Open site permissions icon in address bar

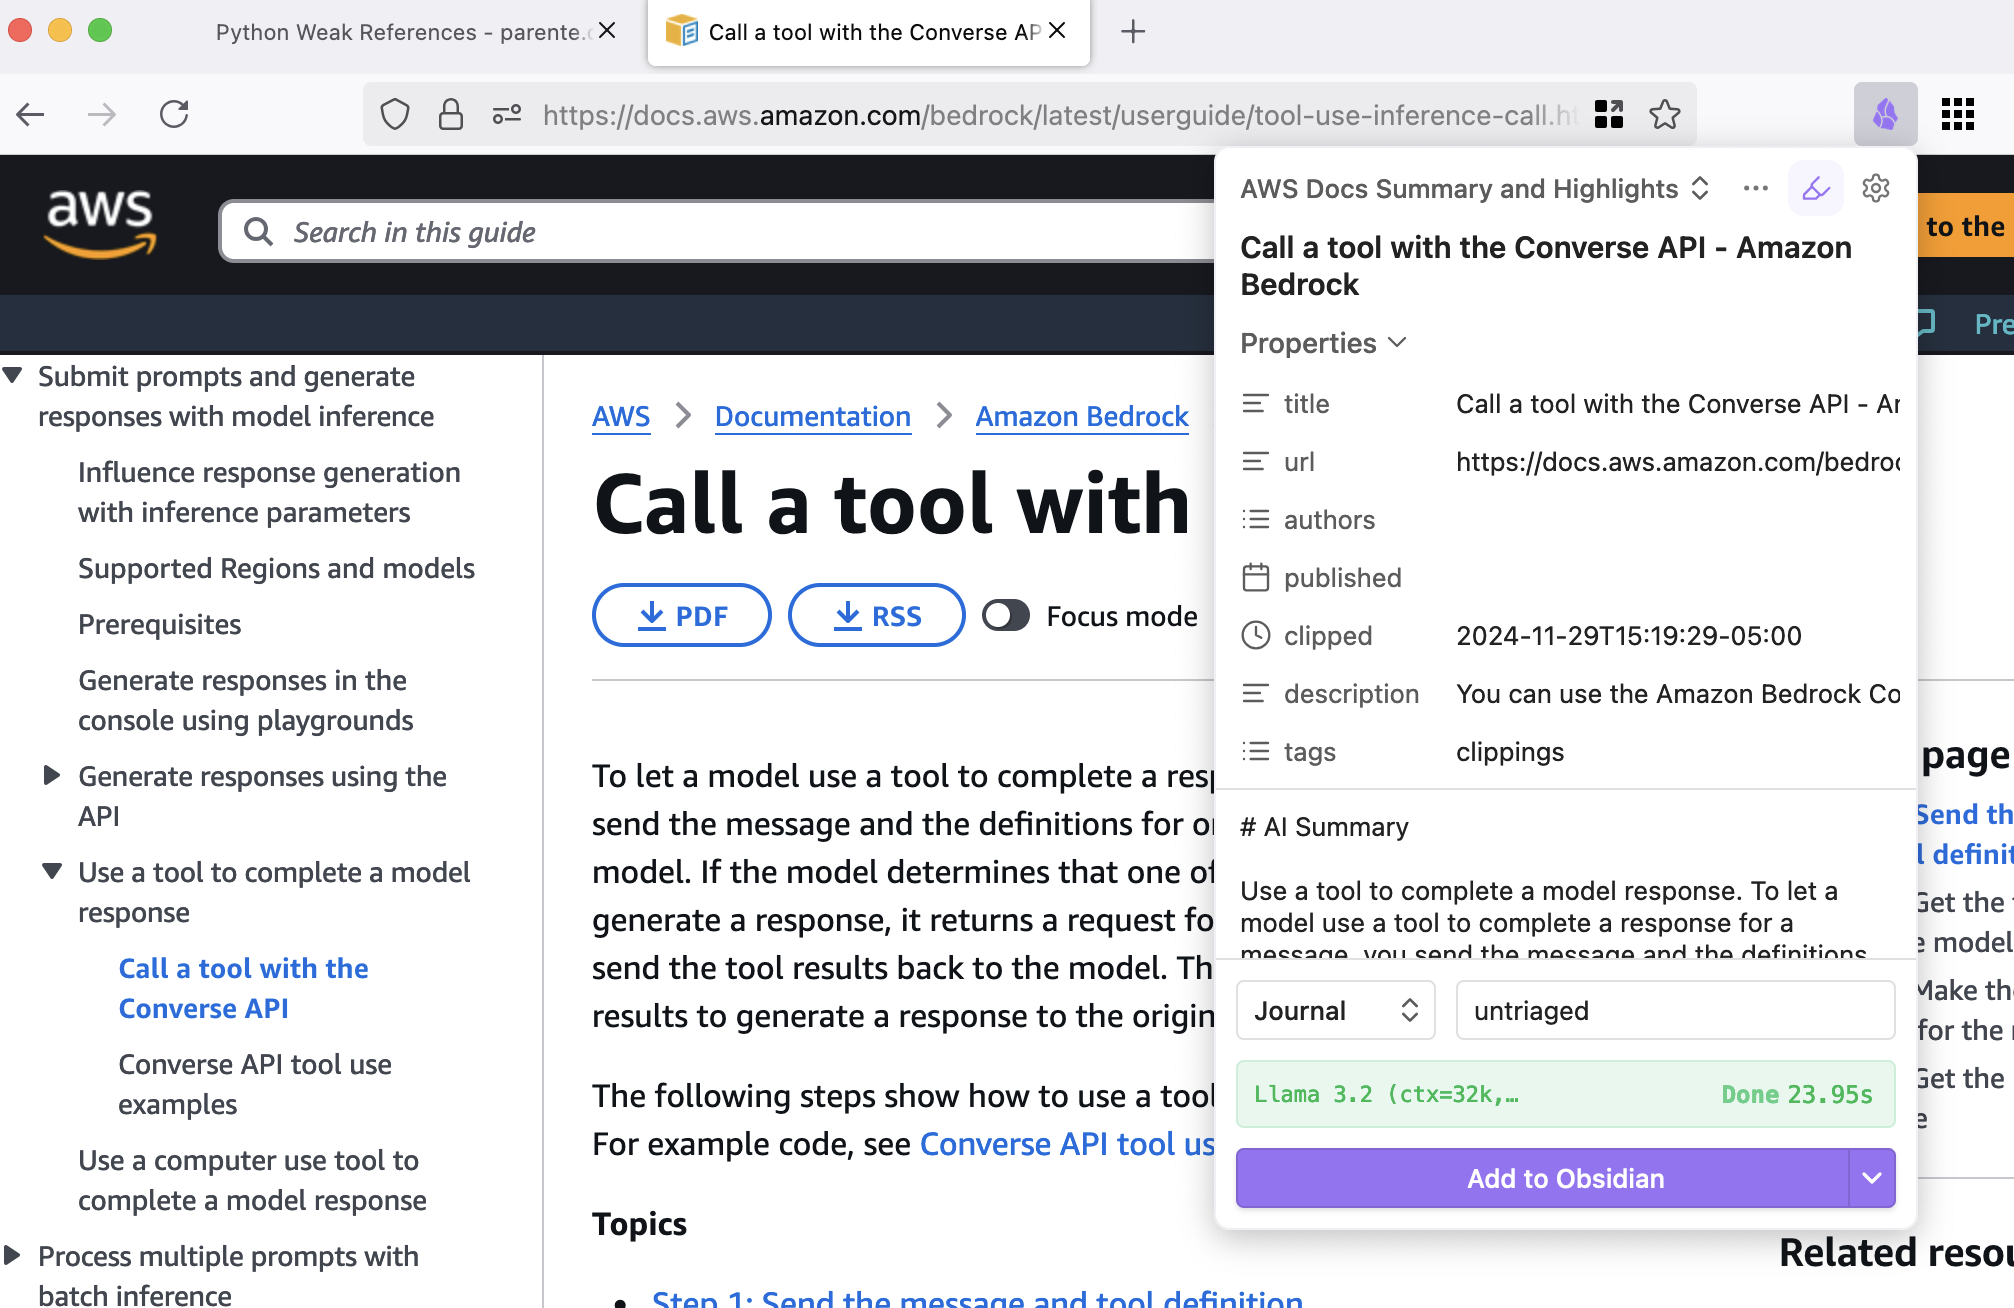(507, 115)
